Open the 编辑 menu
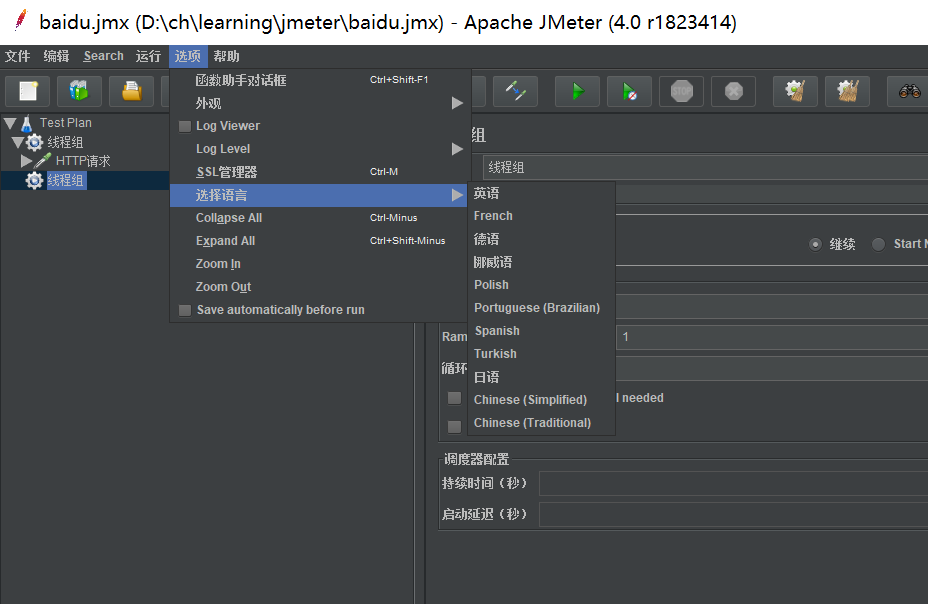 56,56
